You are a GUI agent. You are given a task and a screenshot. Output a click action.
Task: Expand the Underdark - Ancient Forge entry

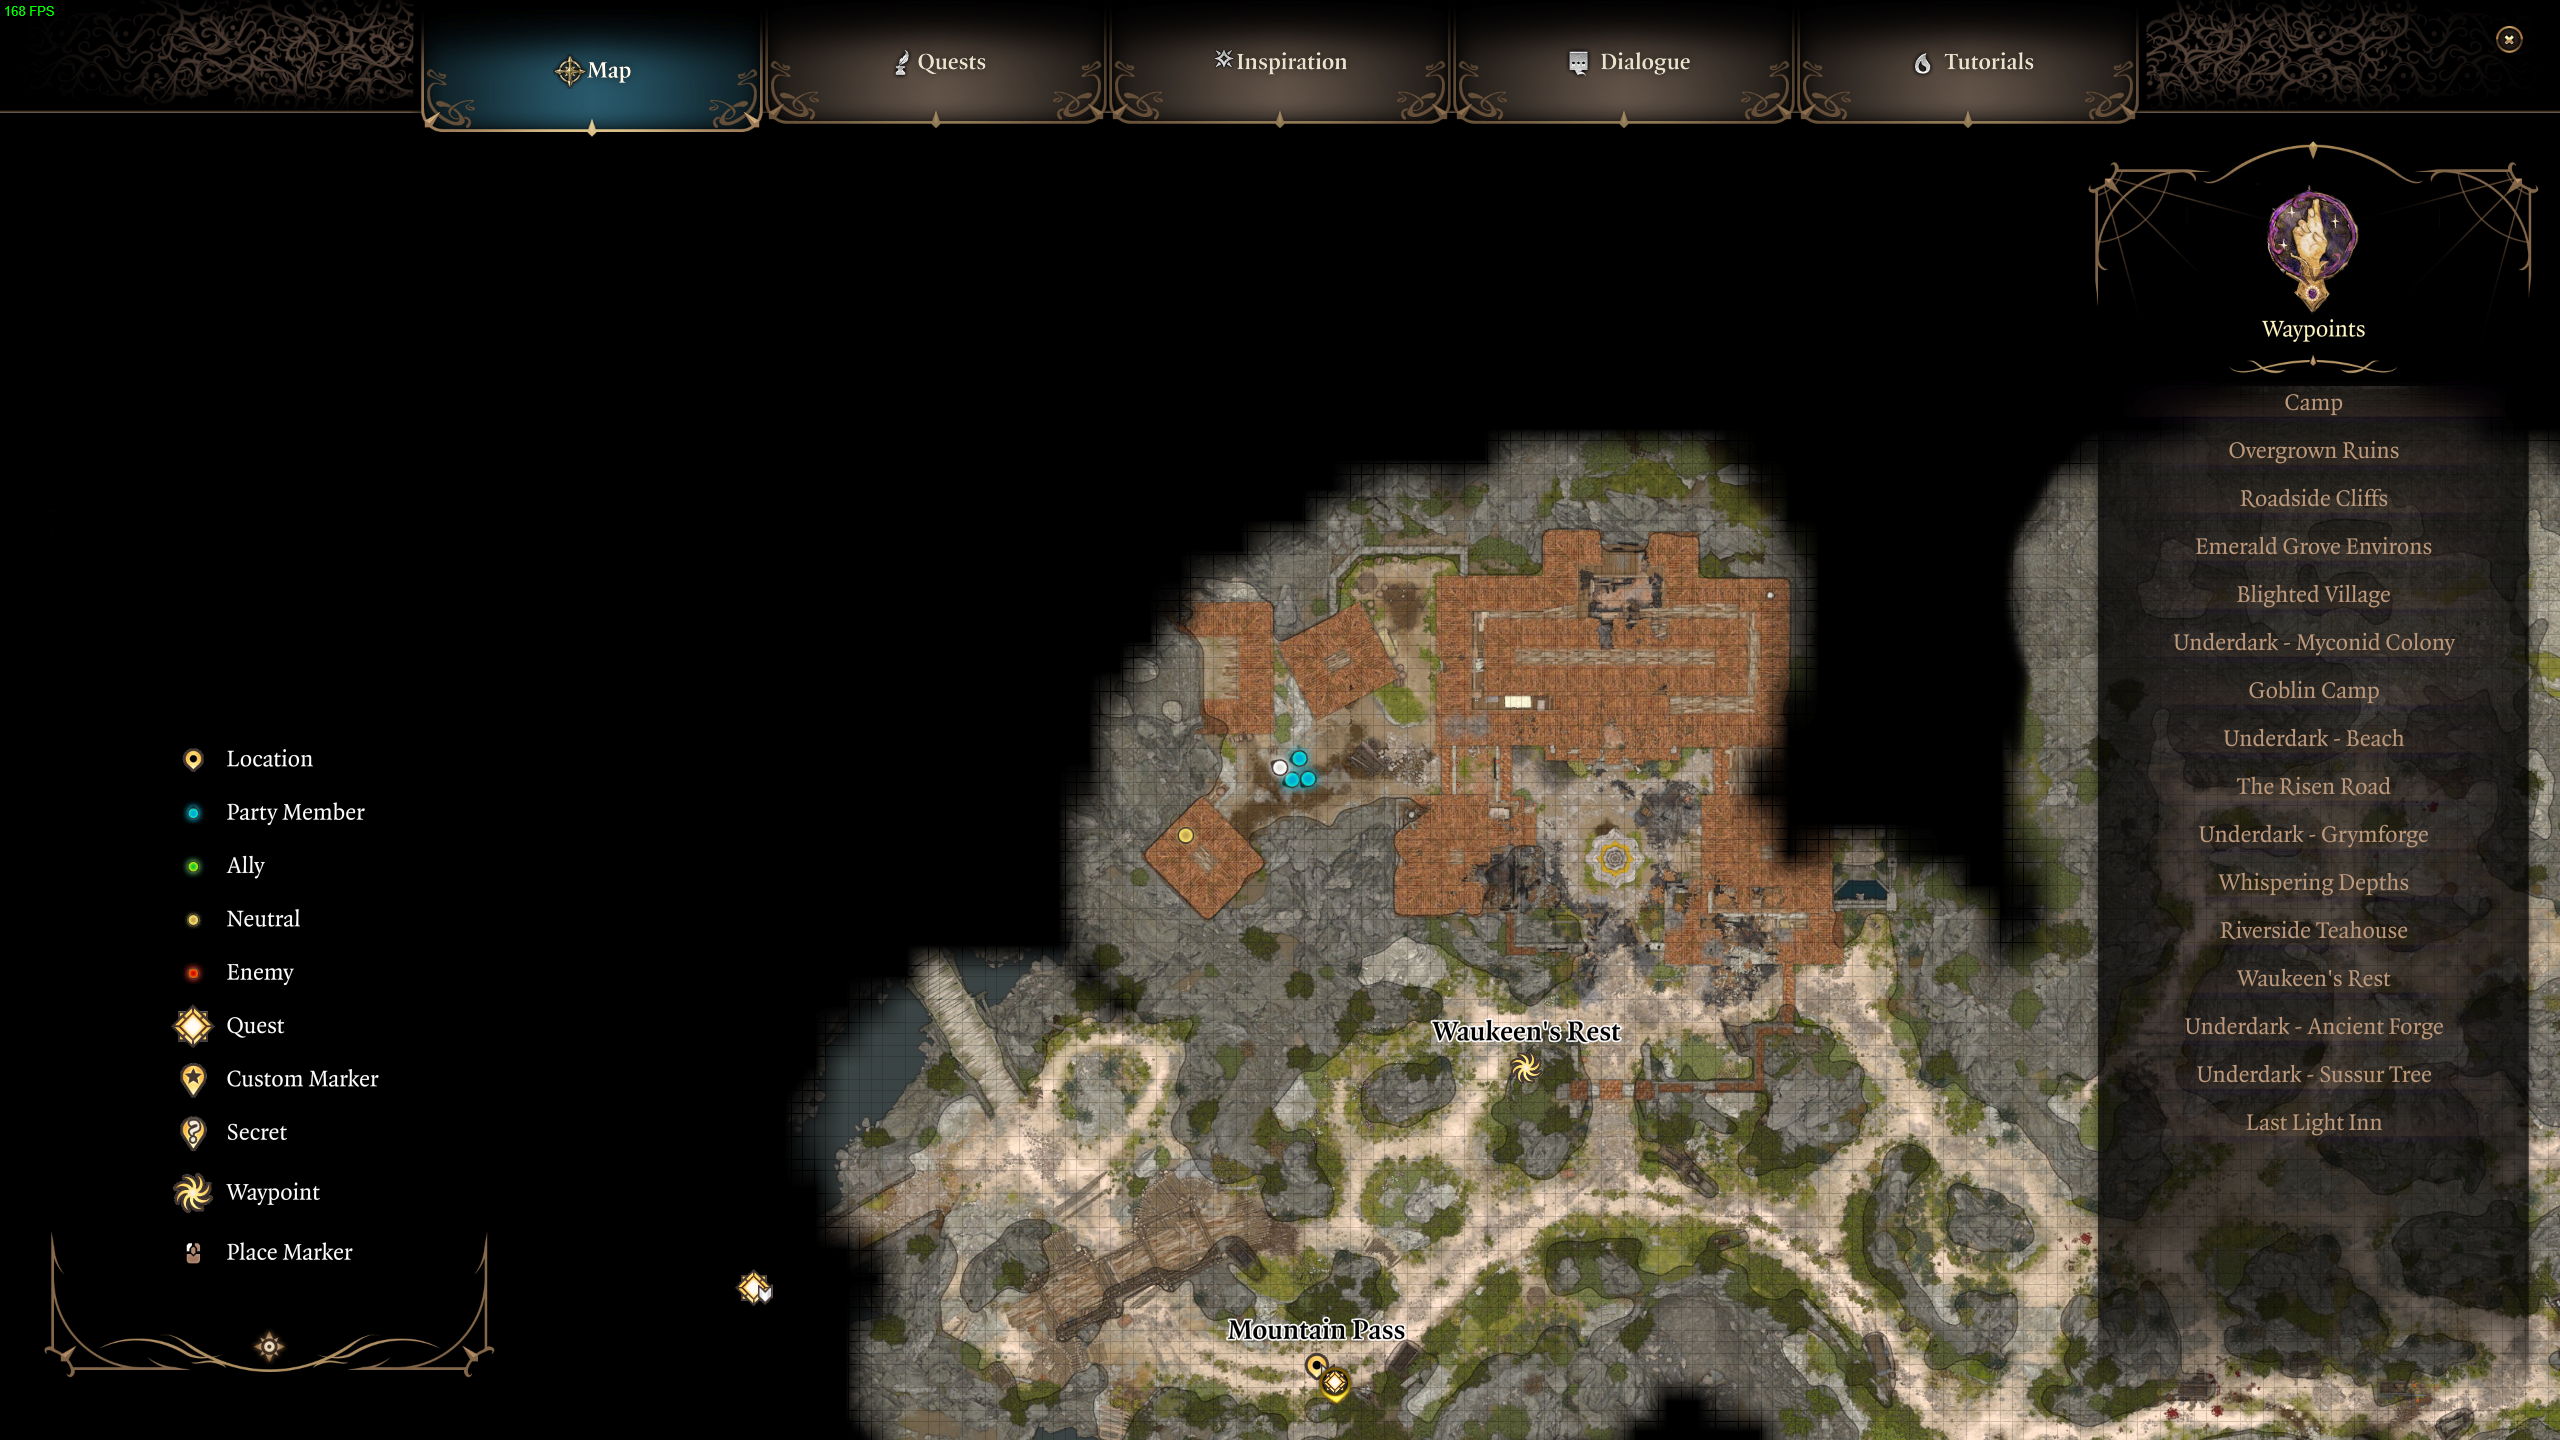(2314, 1025)
